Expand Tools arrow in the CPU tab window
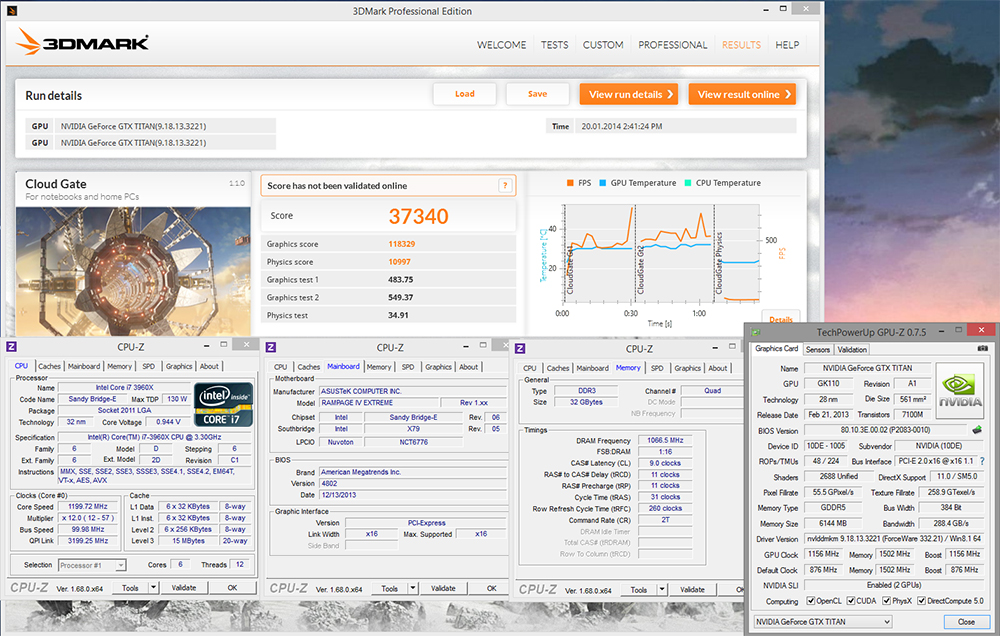 [x=154, y=588]
